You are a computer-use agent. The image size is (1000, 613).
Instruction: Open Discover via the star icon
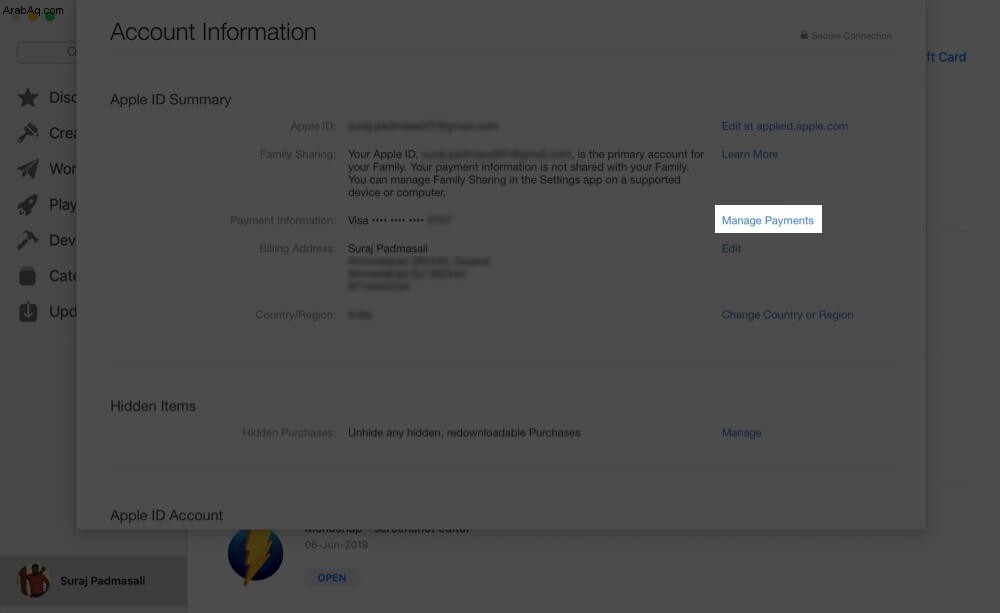tap(27, 98)
